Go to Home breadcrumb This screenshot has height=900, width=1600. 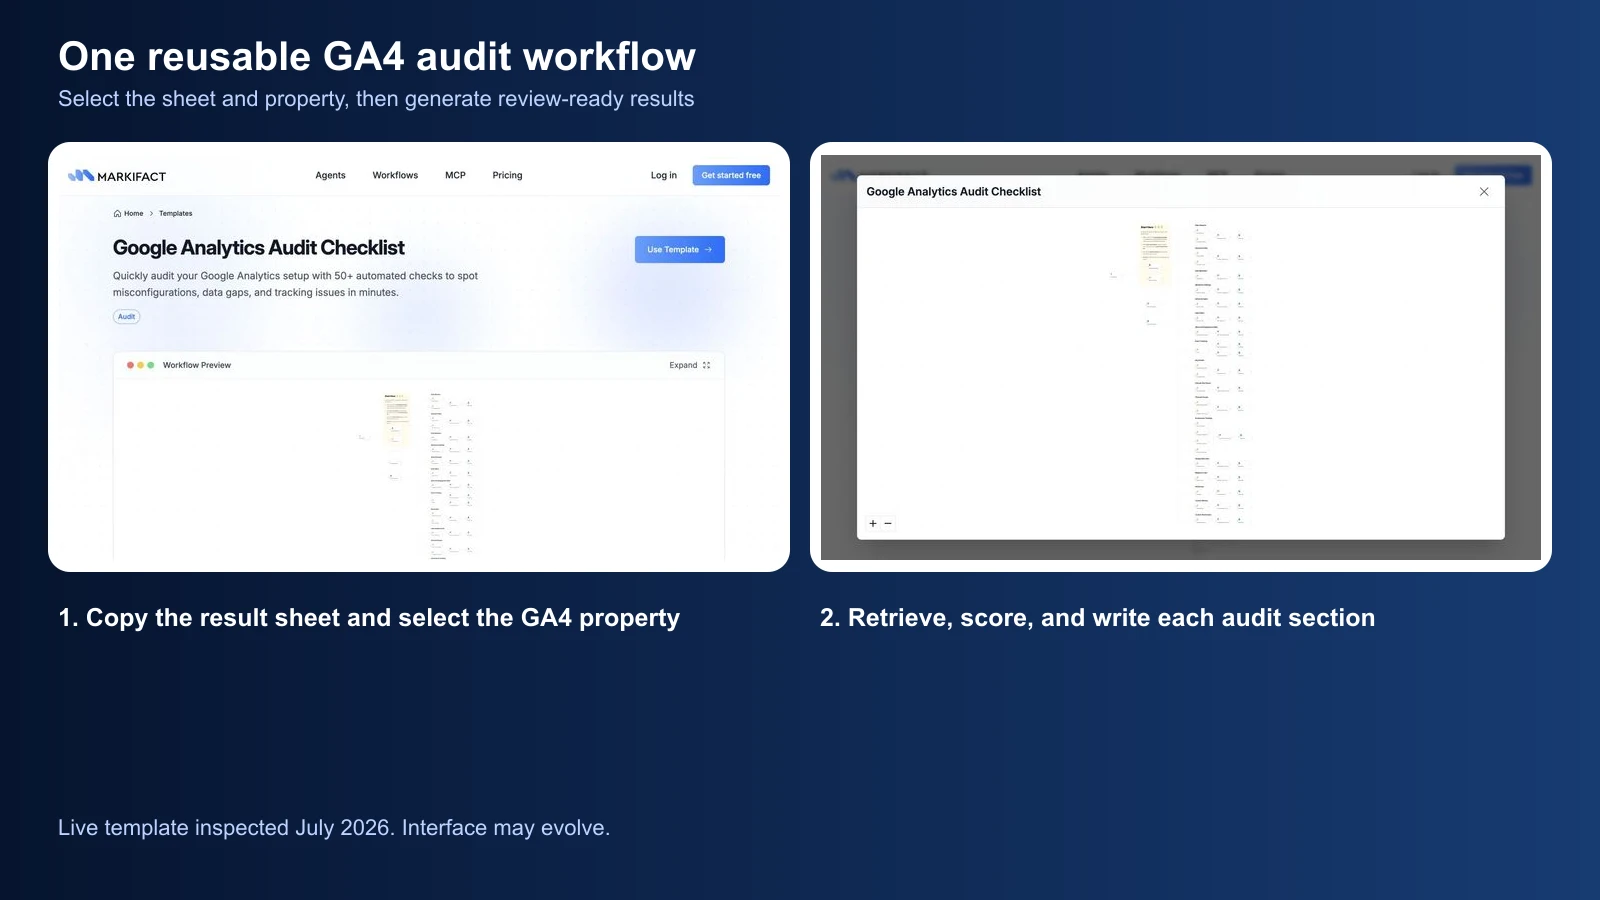[x=129, y=213]
